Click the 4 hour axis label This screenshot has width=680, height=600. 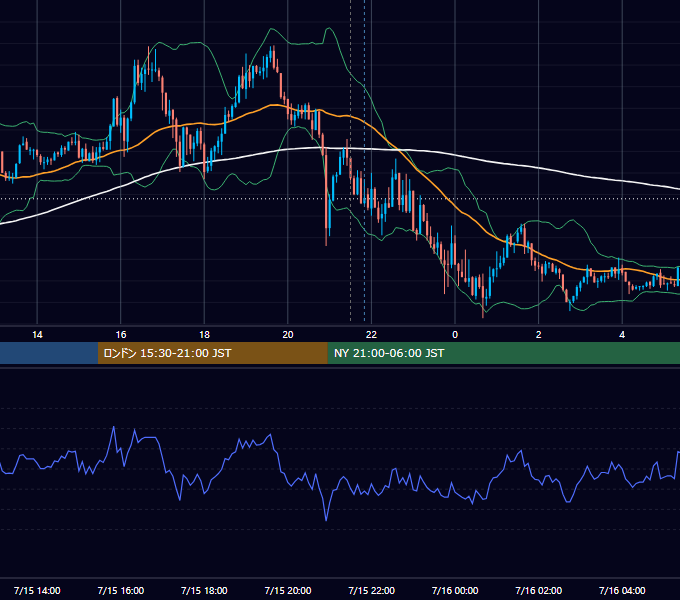click(x=622, y=335)
